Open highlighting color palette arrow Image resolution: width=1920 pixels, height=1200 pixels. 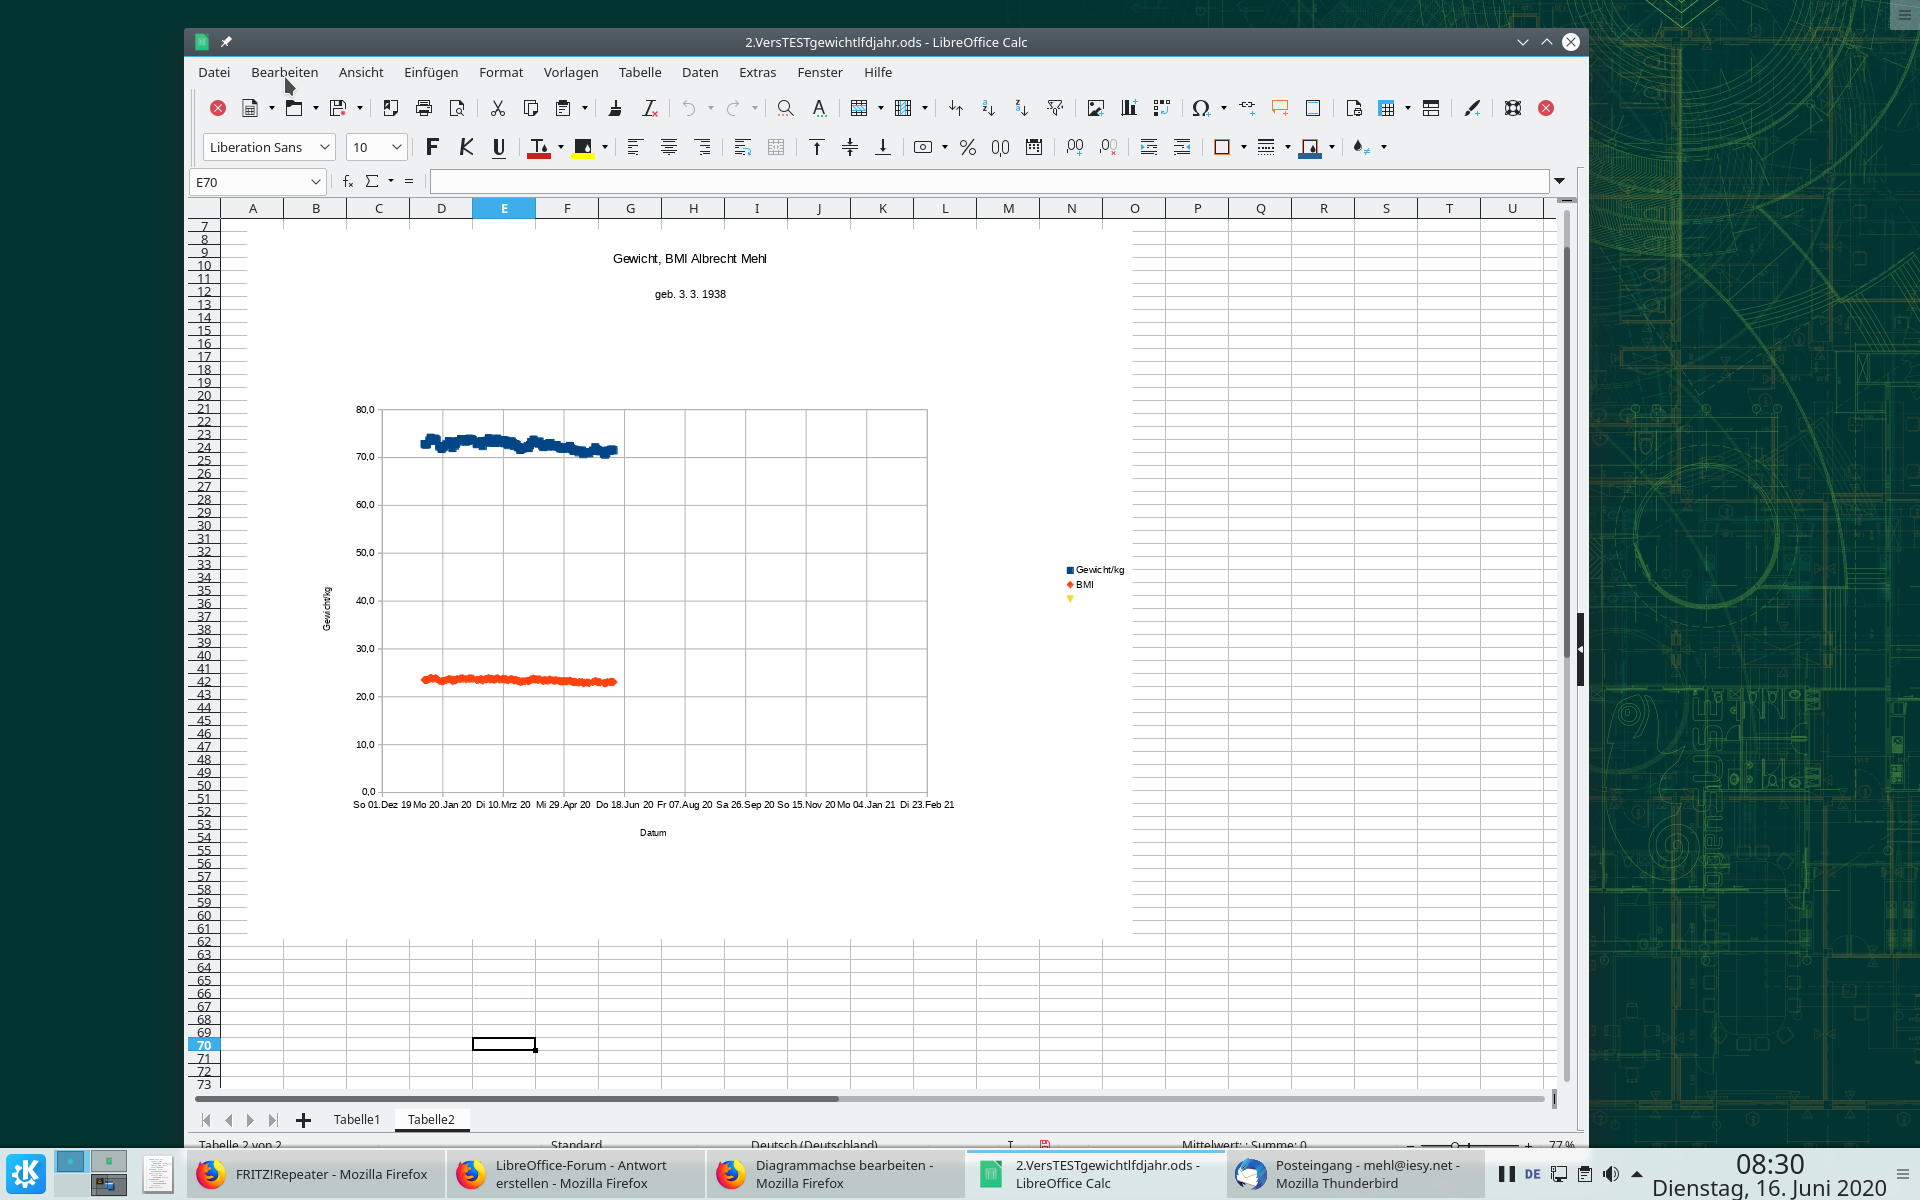605,147
